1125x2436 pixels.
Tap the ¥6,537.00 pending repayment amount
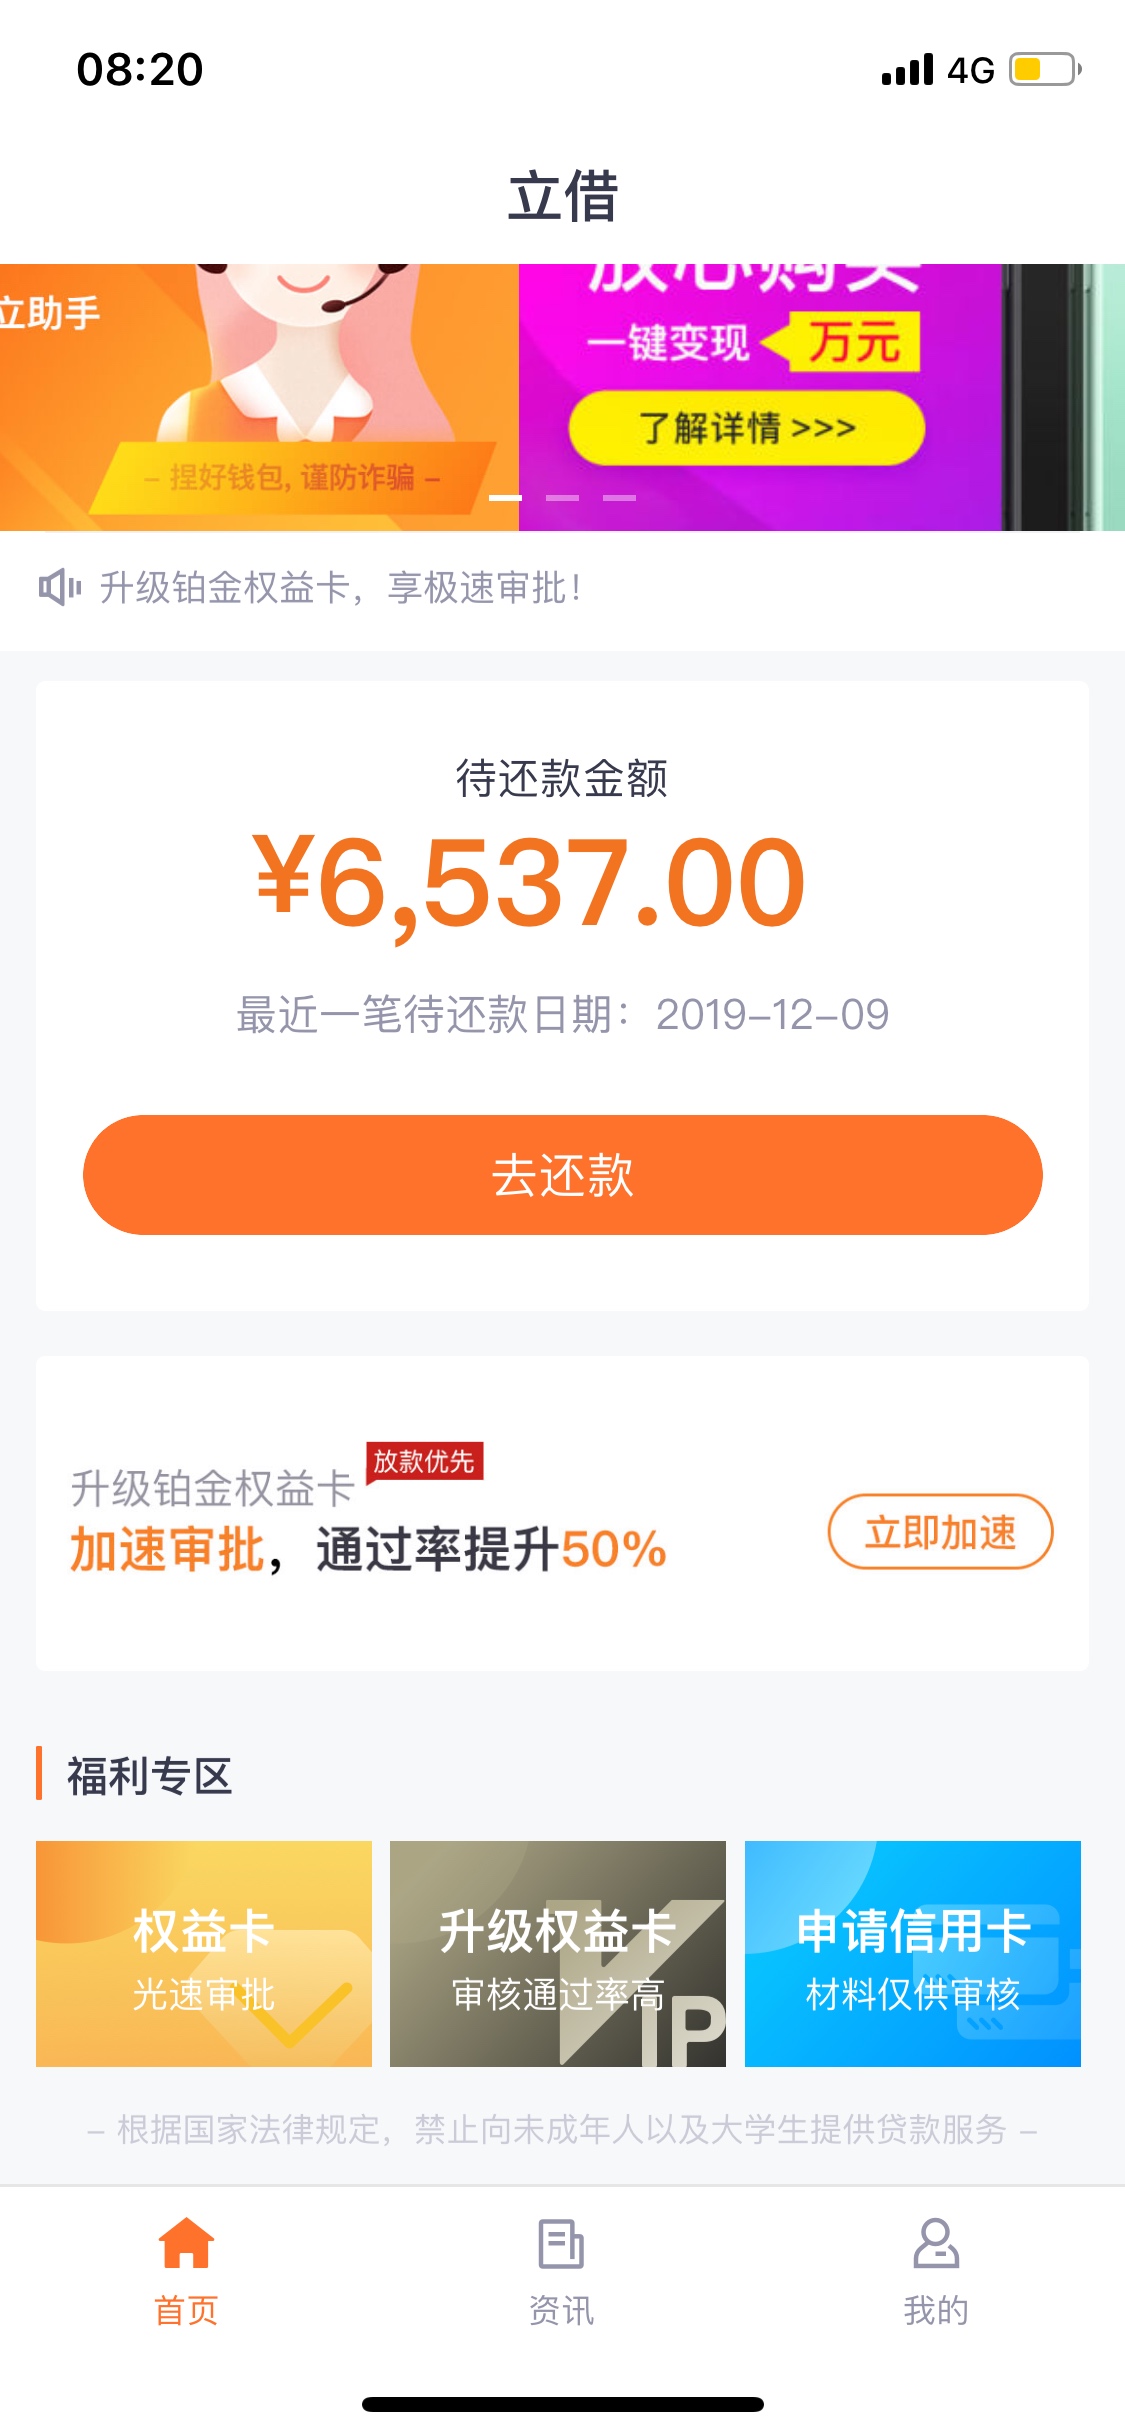point(529,882)
